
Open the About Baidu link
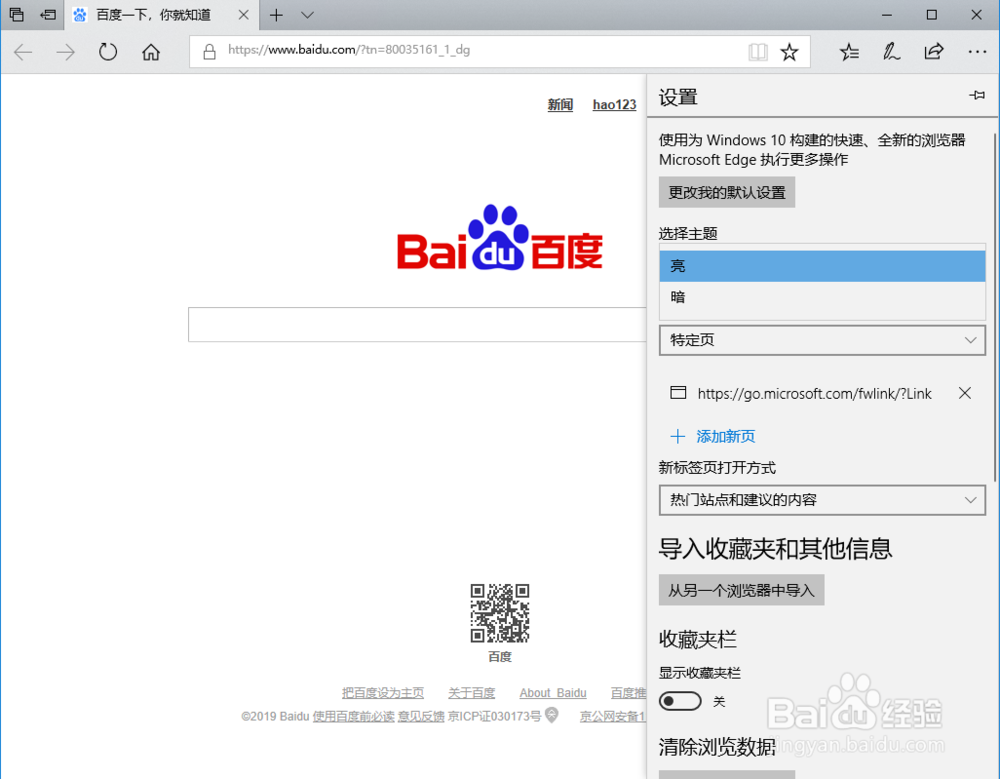coord(553,693)
